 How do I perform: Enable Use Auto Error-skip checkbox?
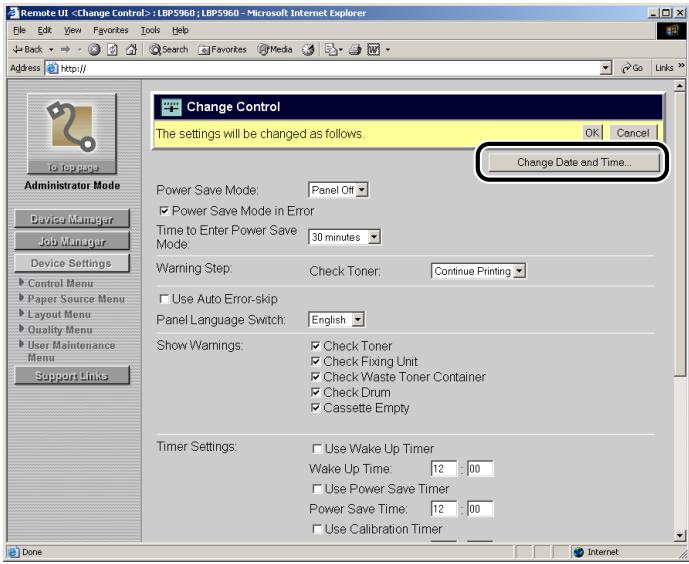coord(164,299)
